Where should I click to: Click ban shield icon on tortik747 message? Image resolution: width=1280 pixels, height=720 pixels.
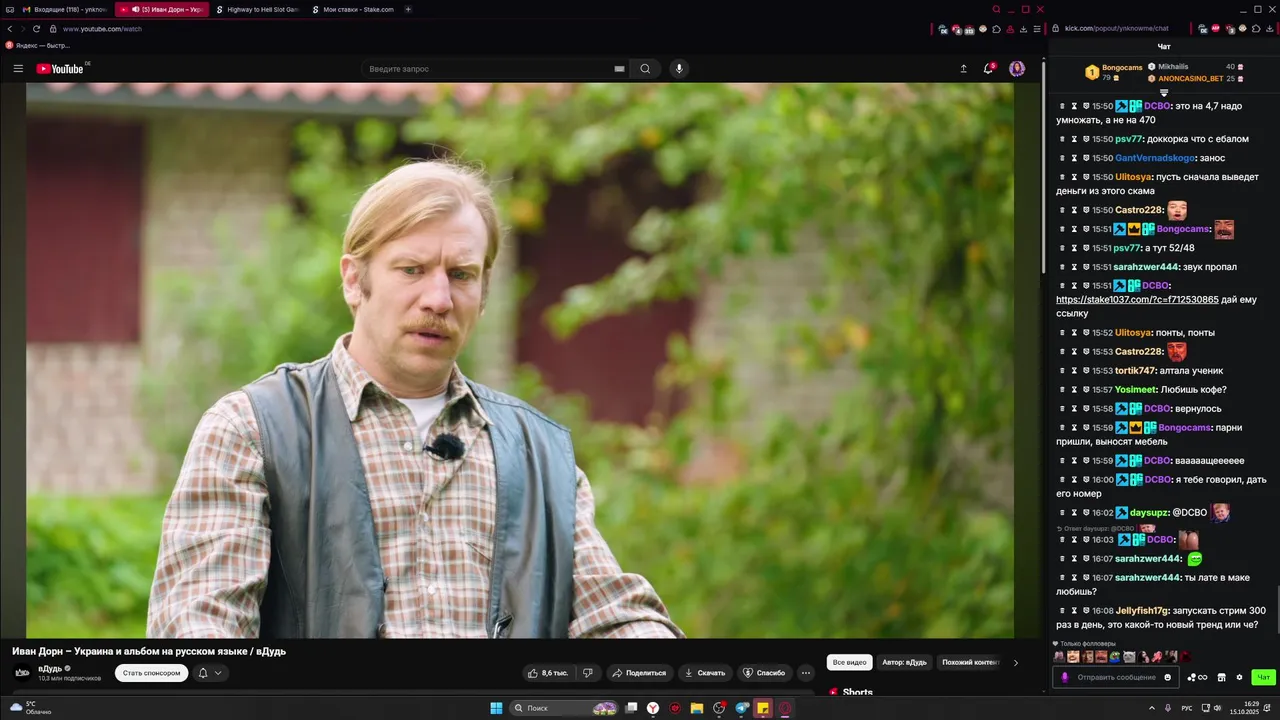point(1085,371)
